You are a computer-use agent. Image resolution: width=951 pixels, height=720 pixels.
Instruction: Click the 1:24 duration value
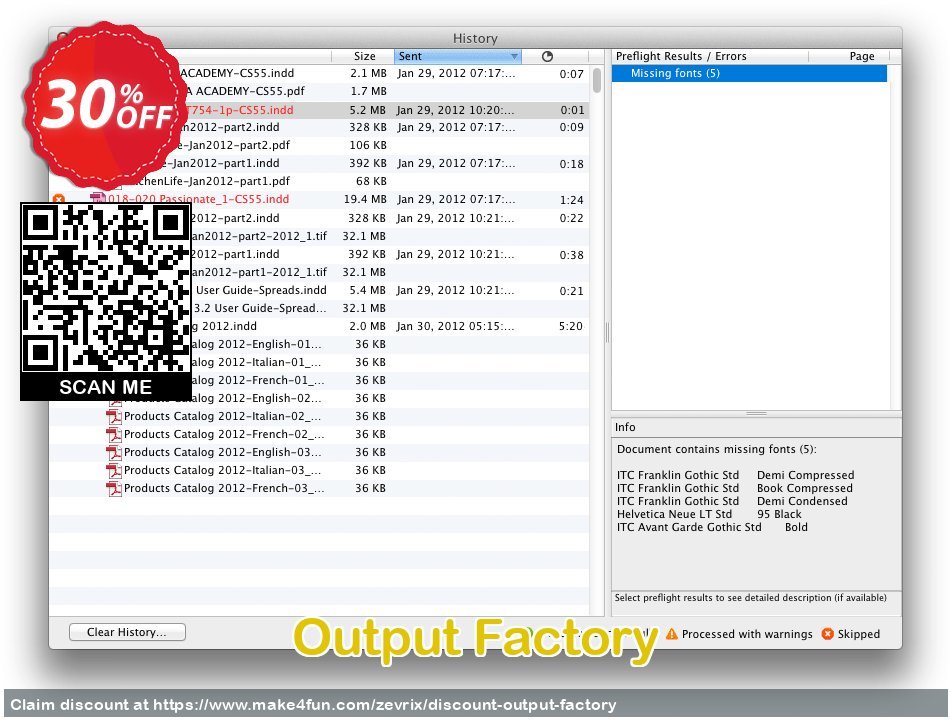(x=572, y=200)
